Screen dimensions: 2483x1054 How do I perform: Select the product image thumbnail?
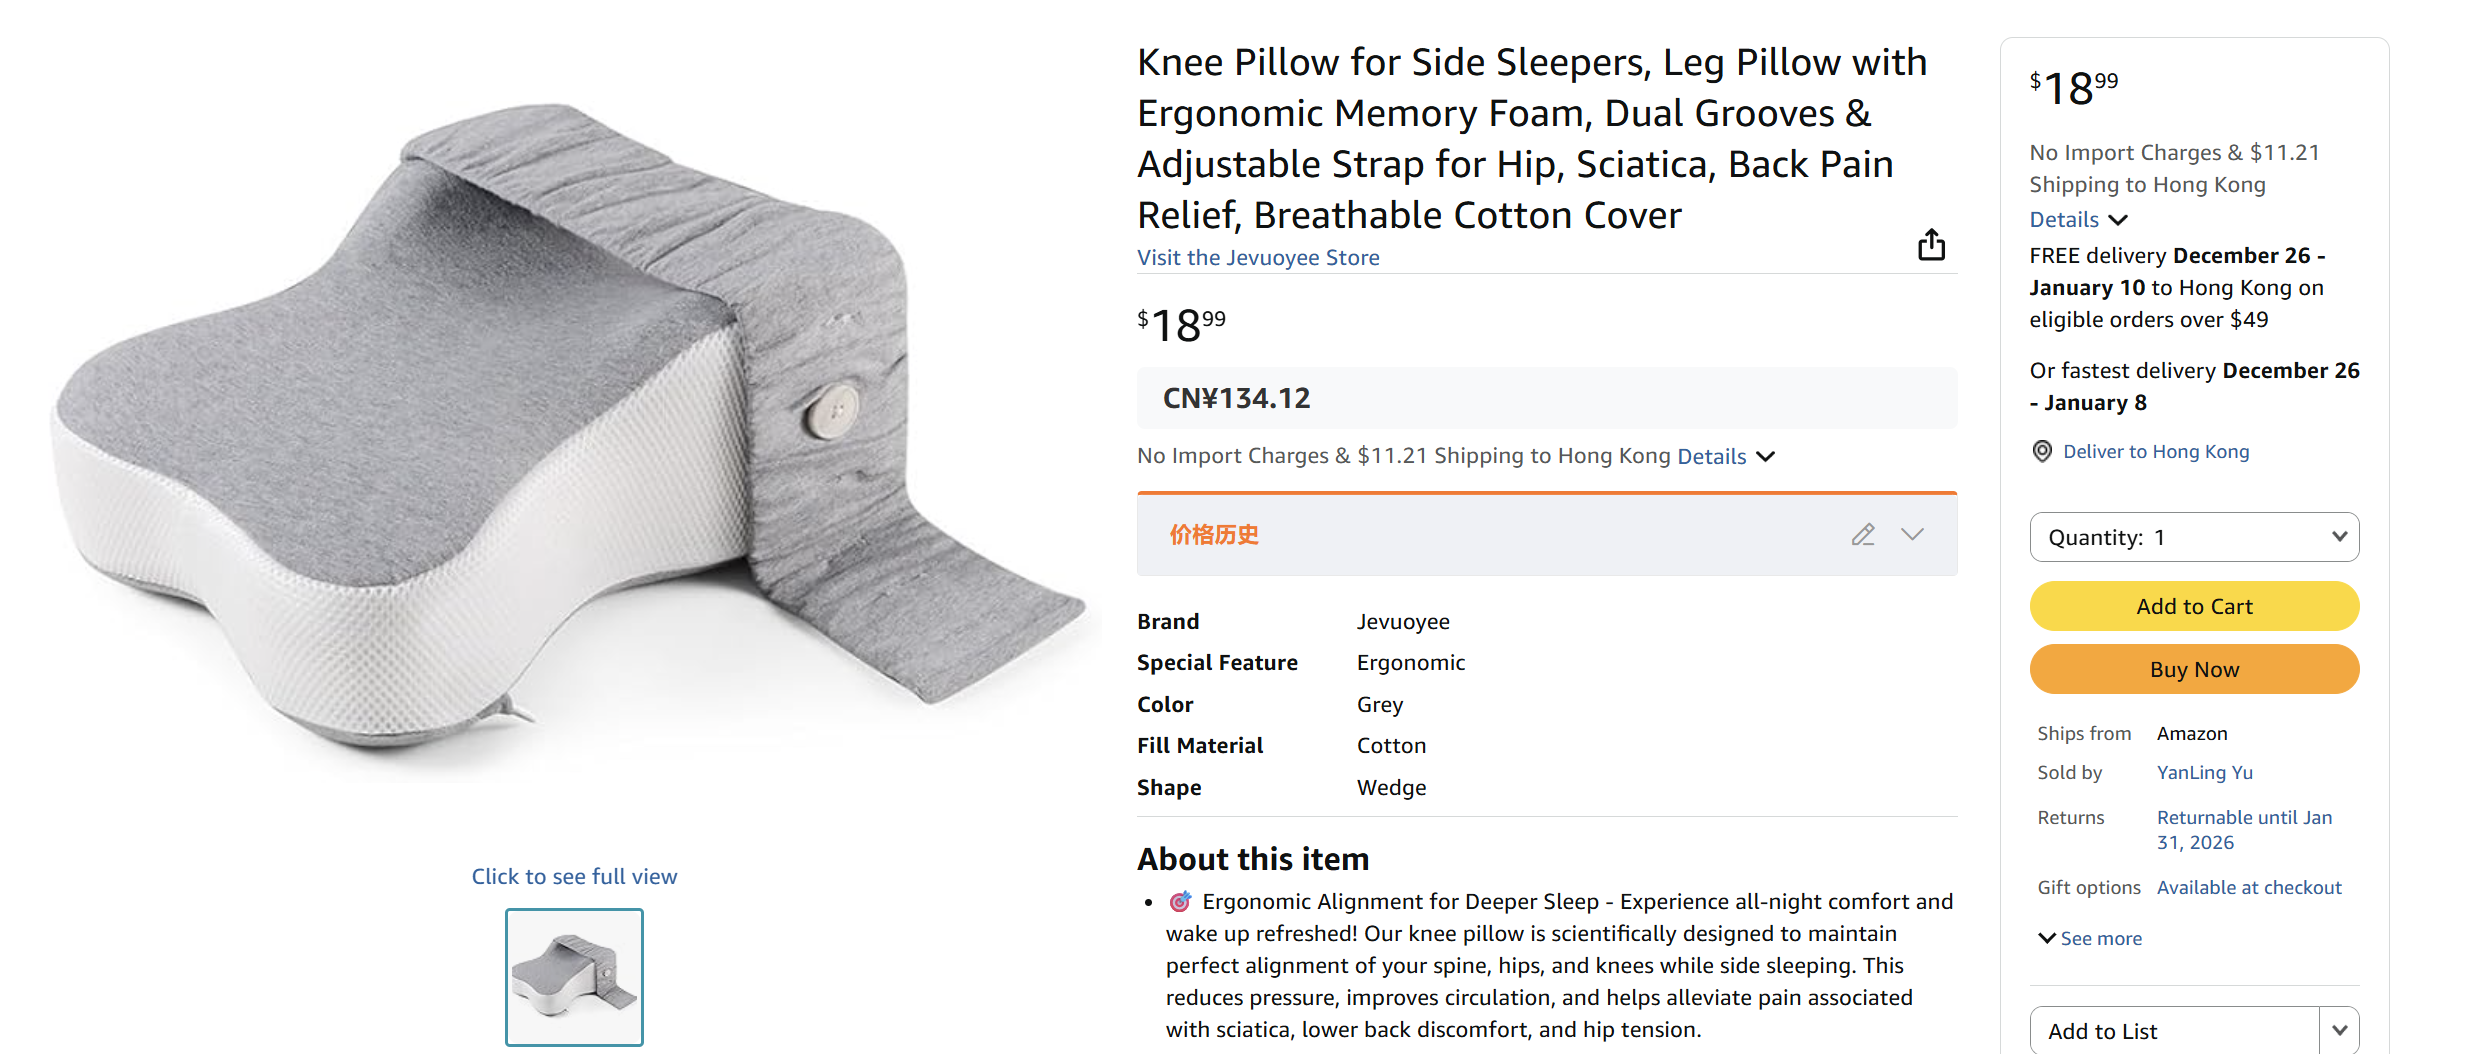click(574, 977)
